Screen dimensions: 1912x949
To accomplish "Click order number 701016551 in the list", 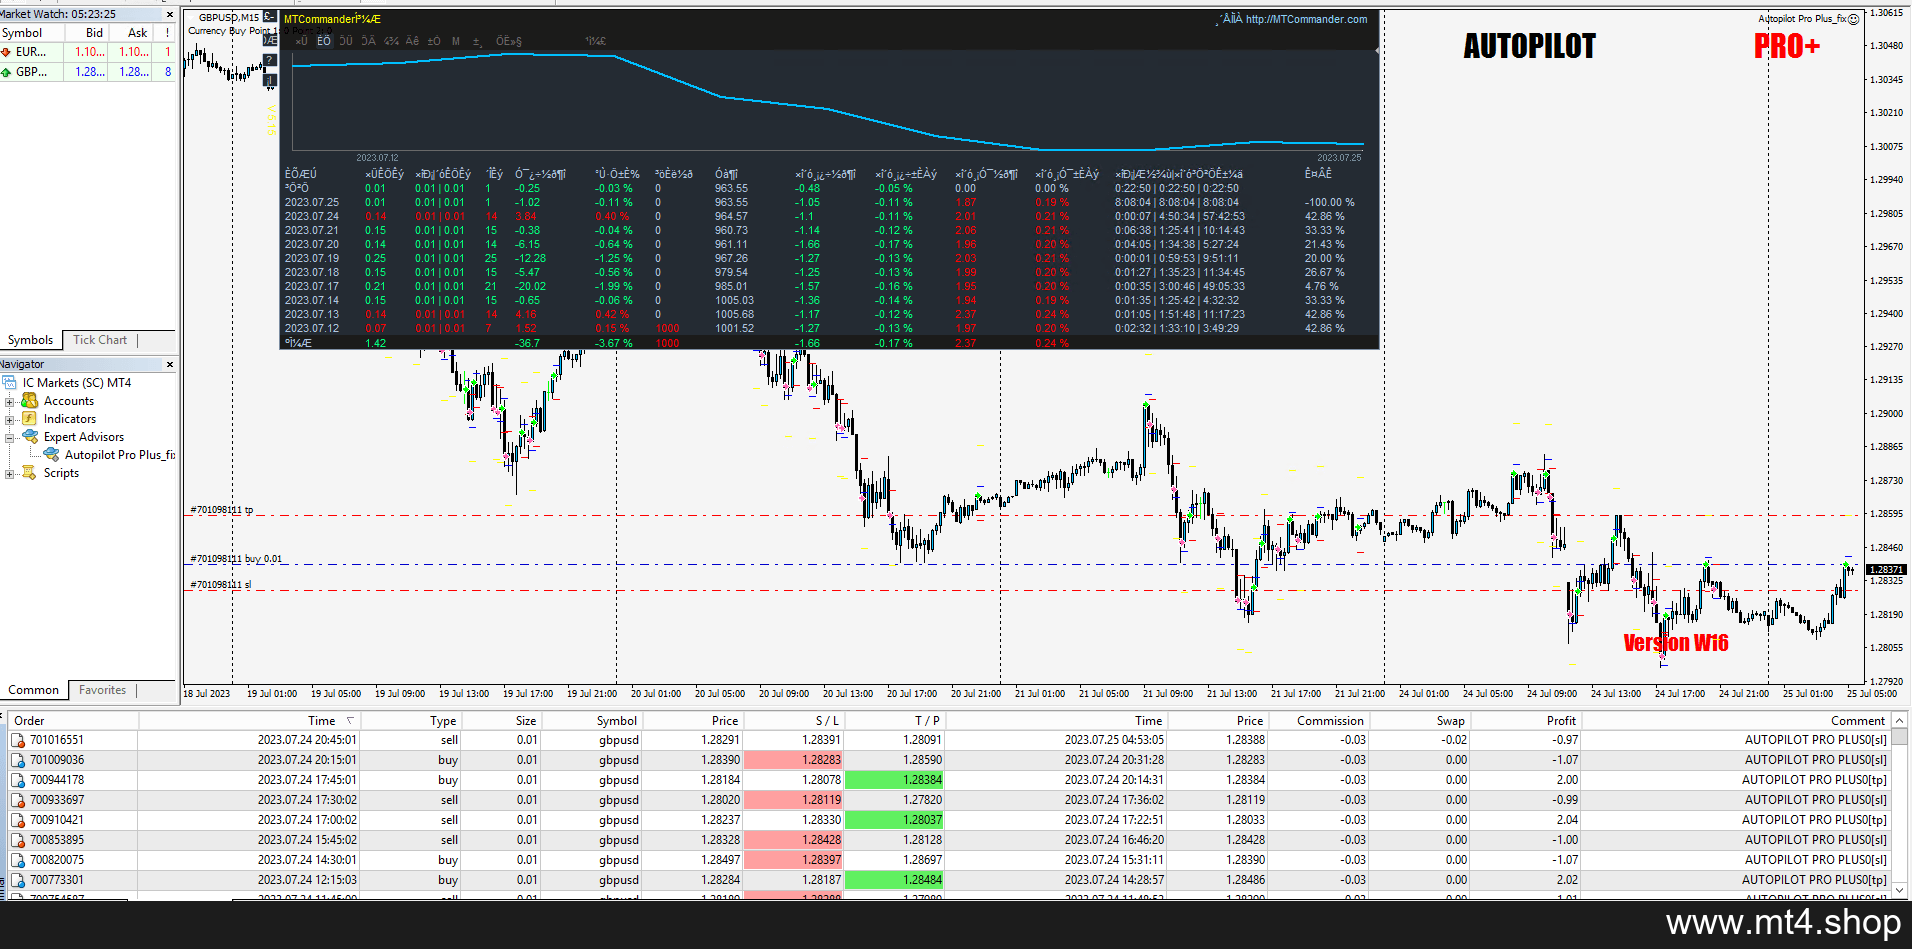I will (x=57, y=740).
